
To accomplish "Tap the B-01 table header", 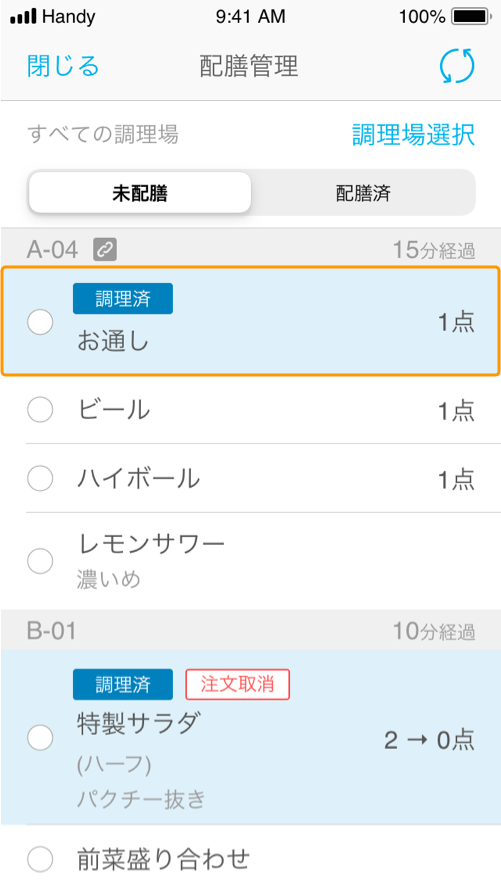I will pyautogui.click(x=250, y=630).
